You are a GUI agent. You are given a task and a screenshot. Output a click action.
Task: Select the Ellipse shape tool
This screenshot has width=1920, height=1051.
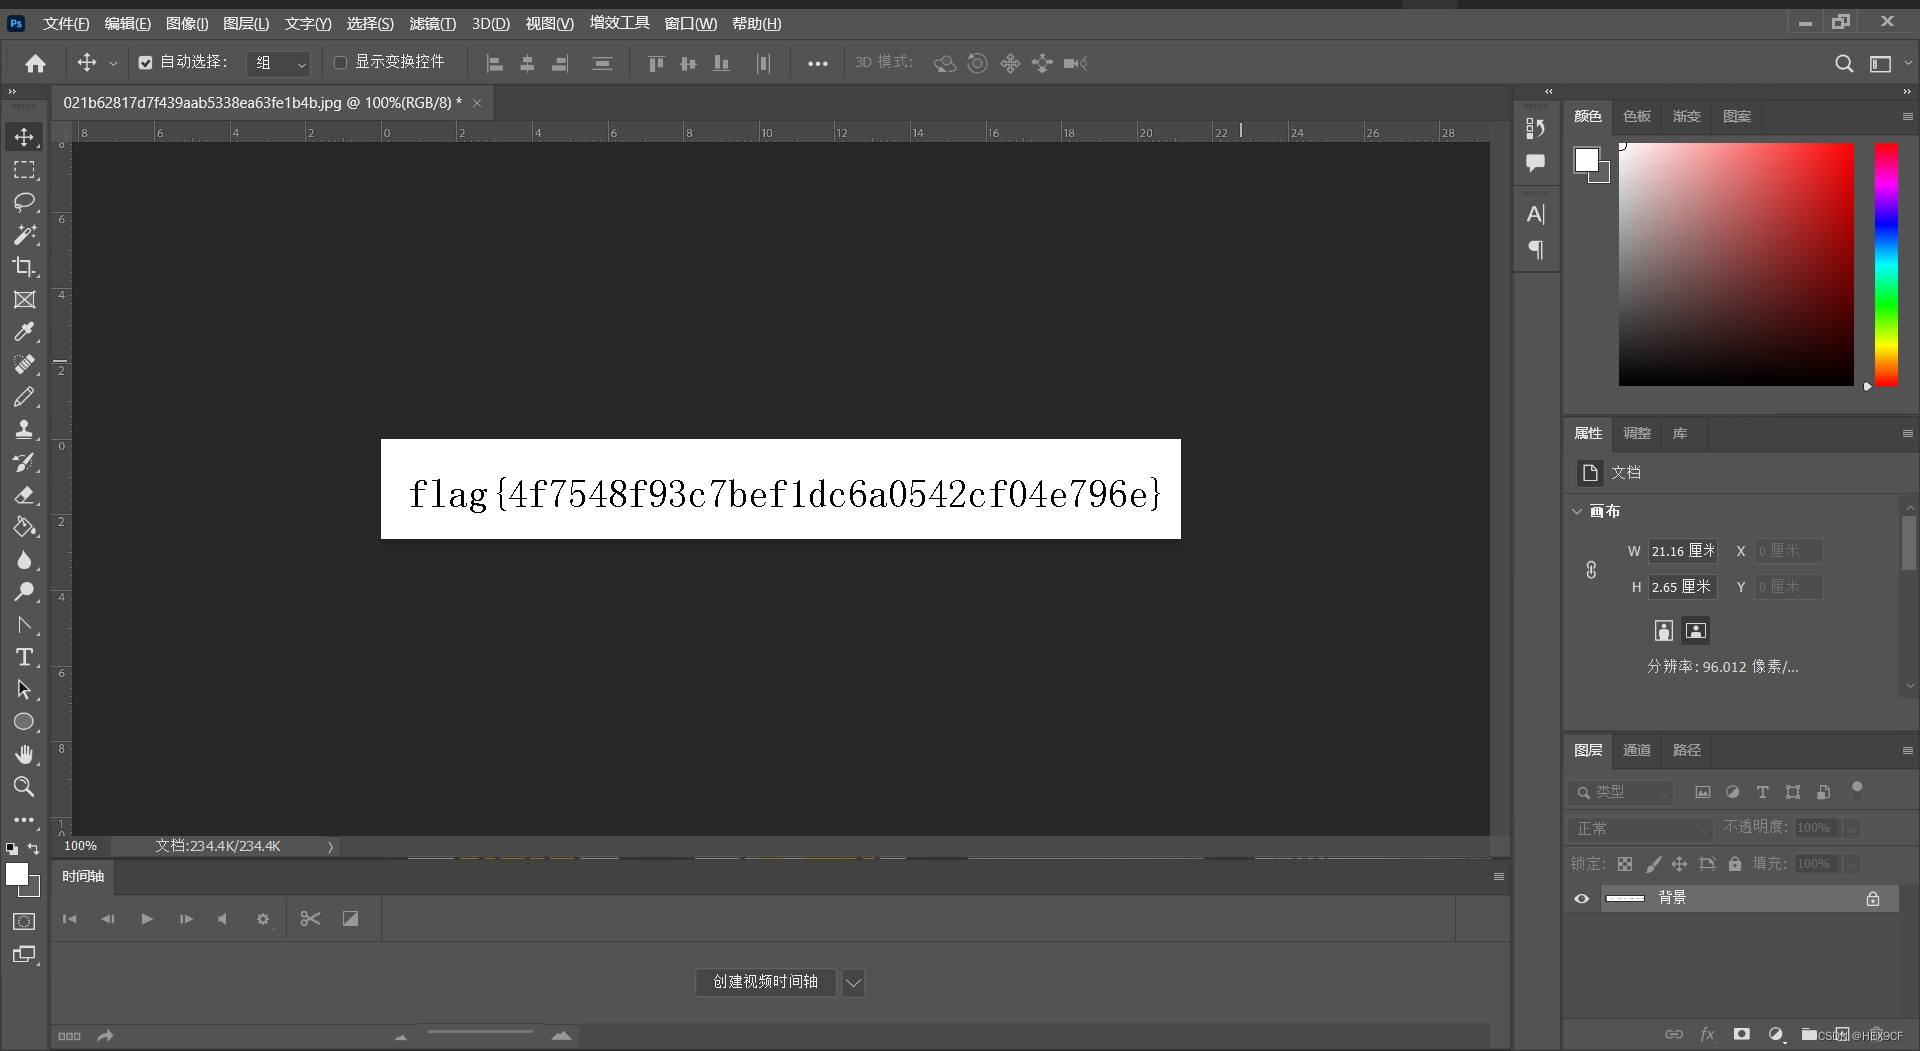tap(24, 722)
